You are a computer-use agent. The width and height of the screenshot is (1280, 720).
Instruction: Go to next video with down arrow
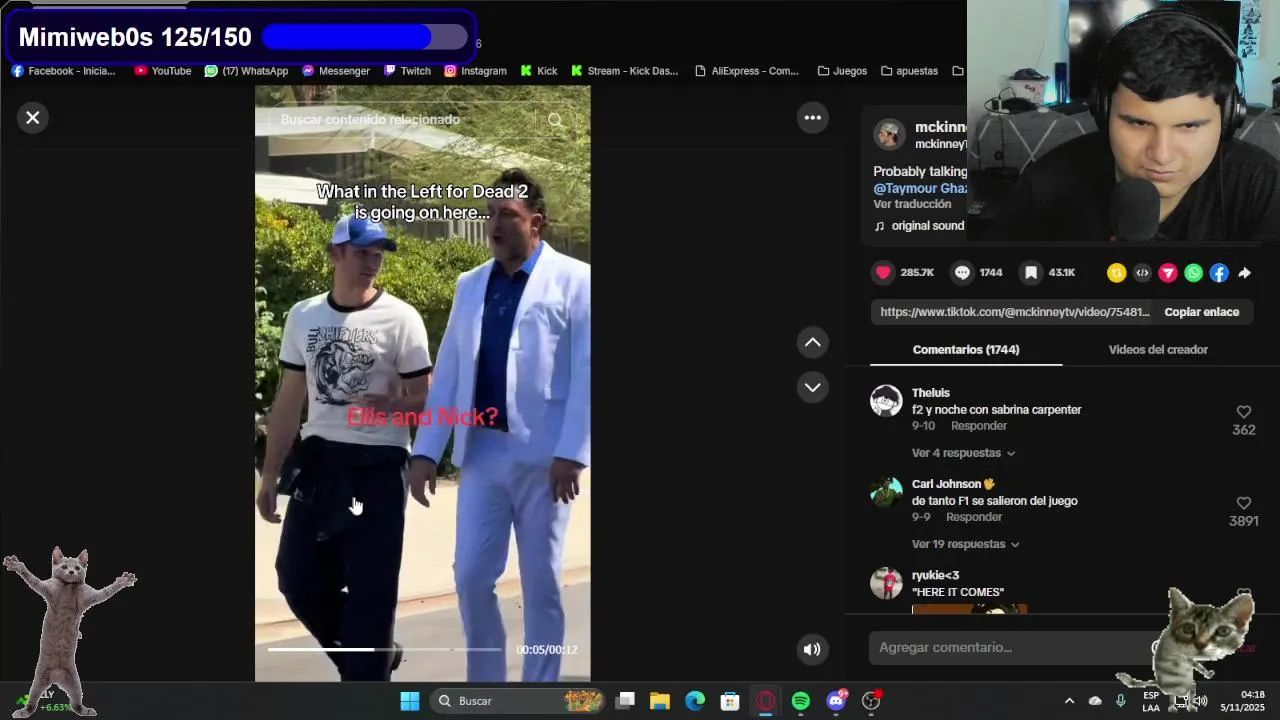[x=813, y=387]
